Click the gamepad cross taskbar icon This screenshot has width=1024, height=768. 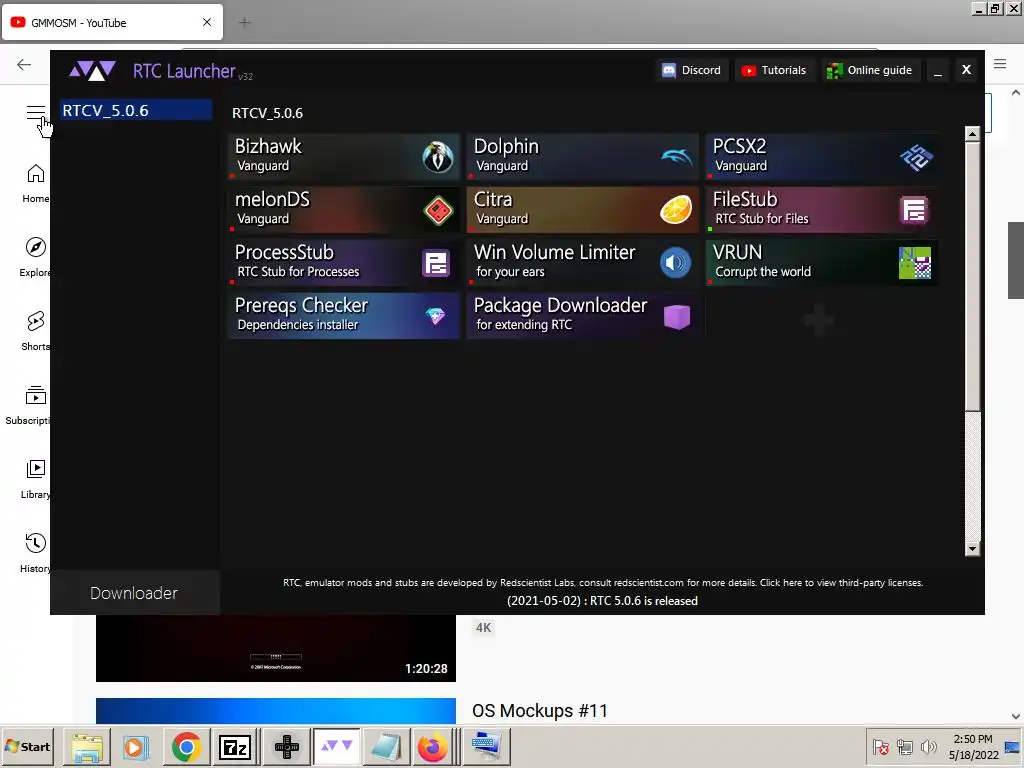287,747
